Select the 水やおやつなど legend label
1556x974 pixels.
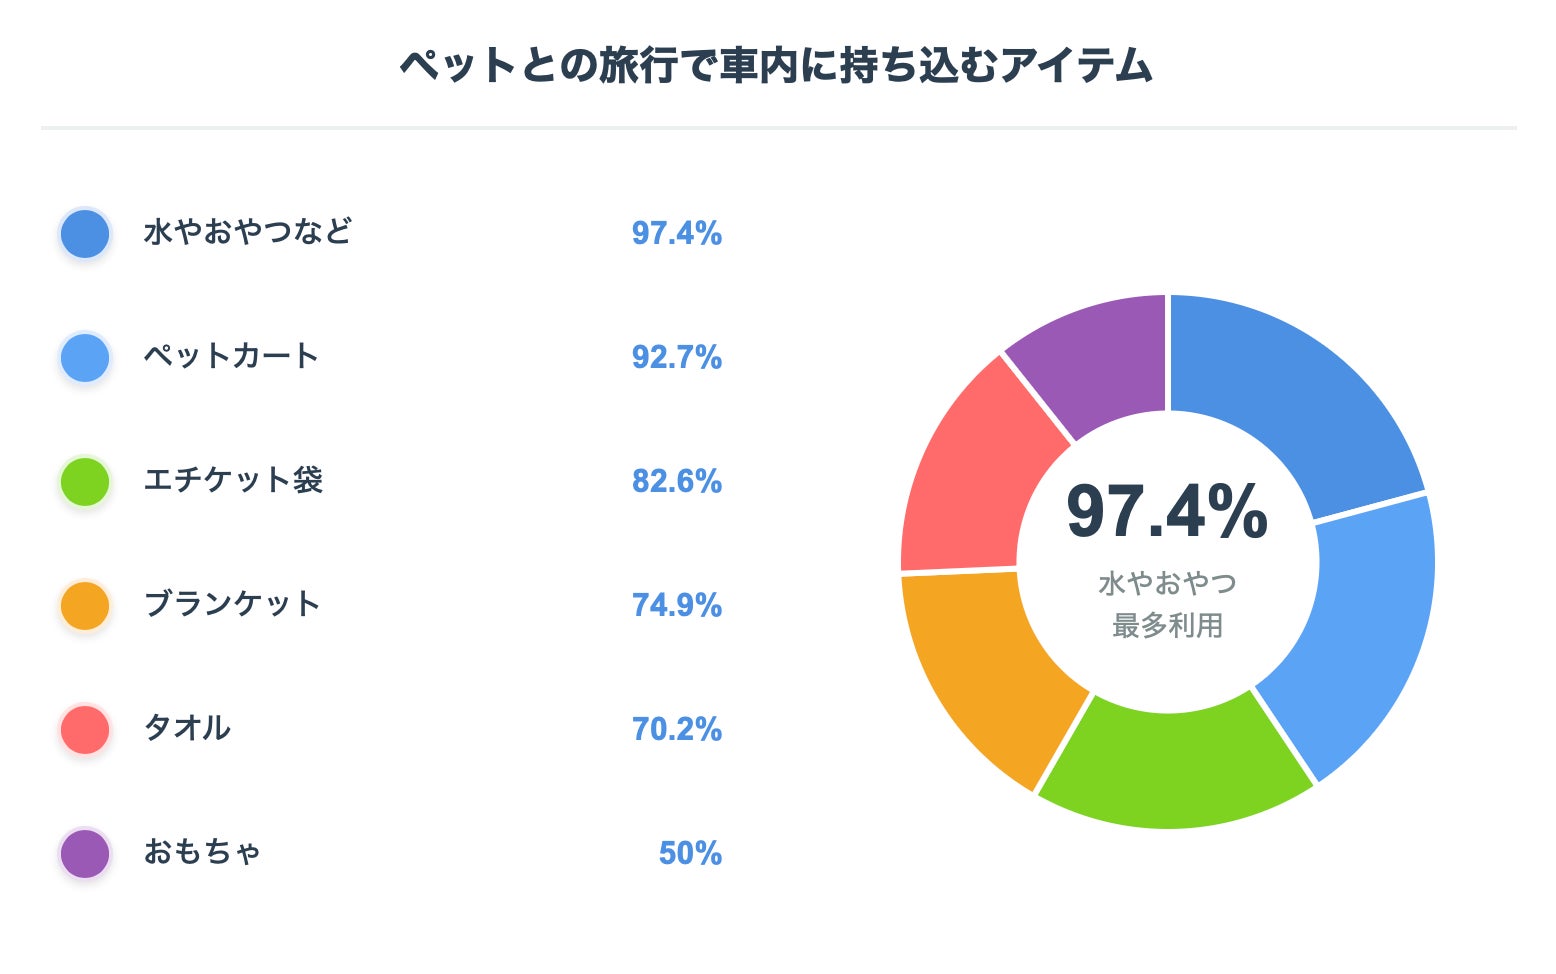[x=247, y=232]
